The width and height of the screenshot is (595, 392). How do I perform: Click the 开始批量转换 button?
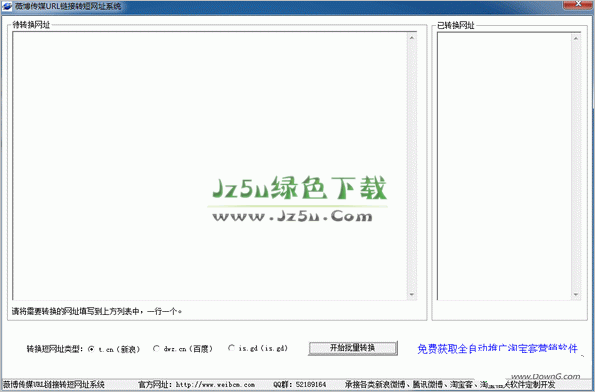(x=353, y=348)
